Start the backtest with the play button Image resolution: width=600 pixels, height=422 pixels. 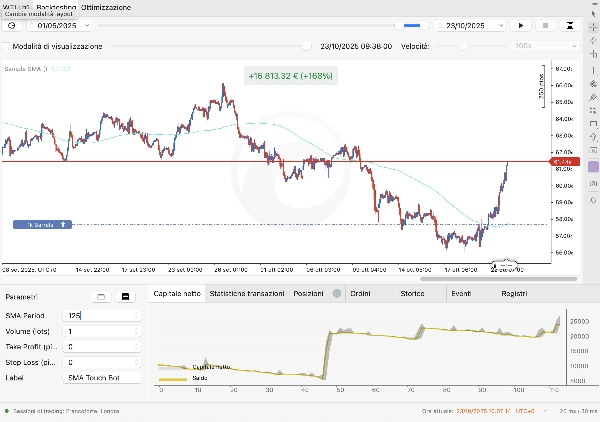point(521,25)
